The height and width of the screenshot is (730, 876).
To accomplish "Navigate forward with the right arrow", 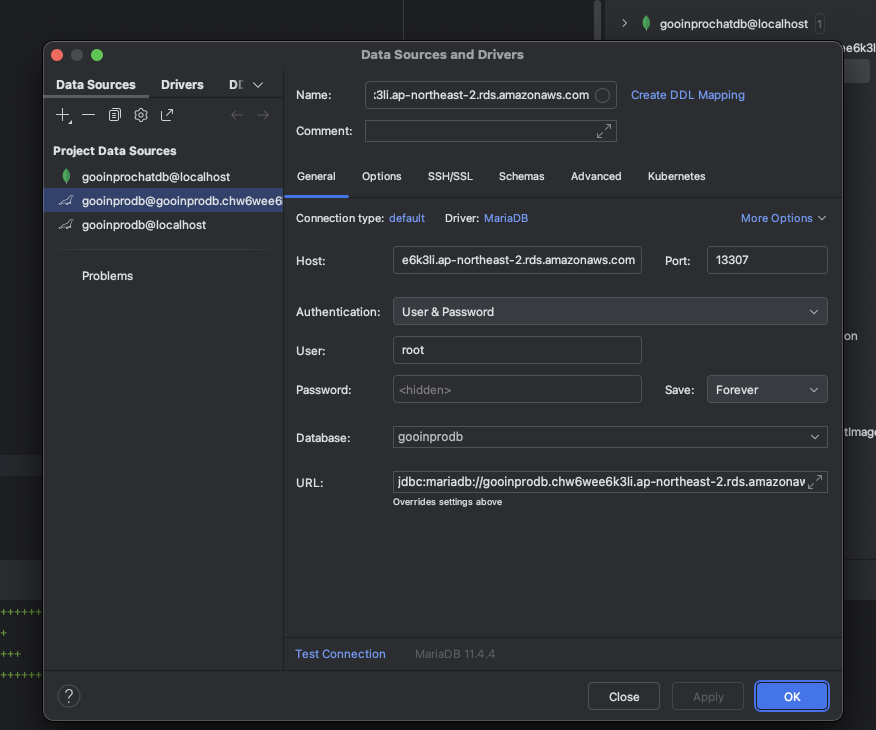I will (263, 115).
